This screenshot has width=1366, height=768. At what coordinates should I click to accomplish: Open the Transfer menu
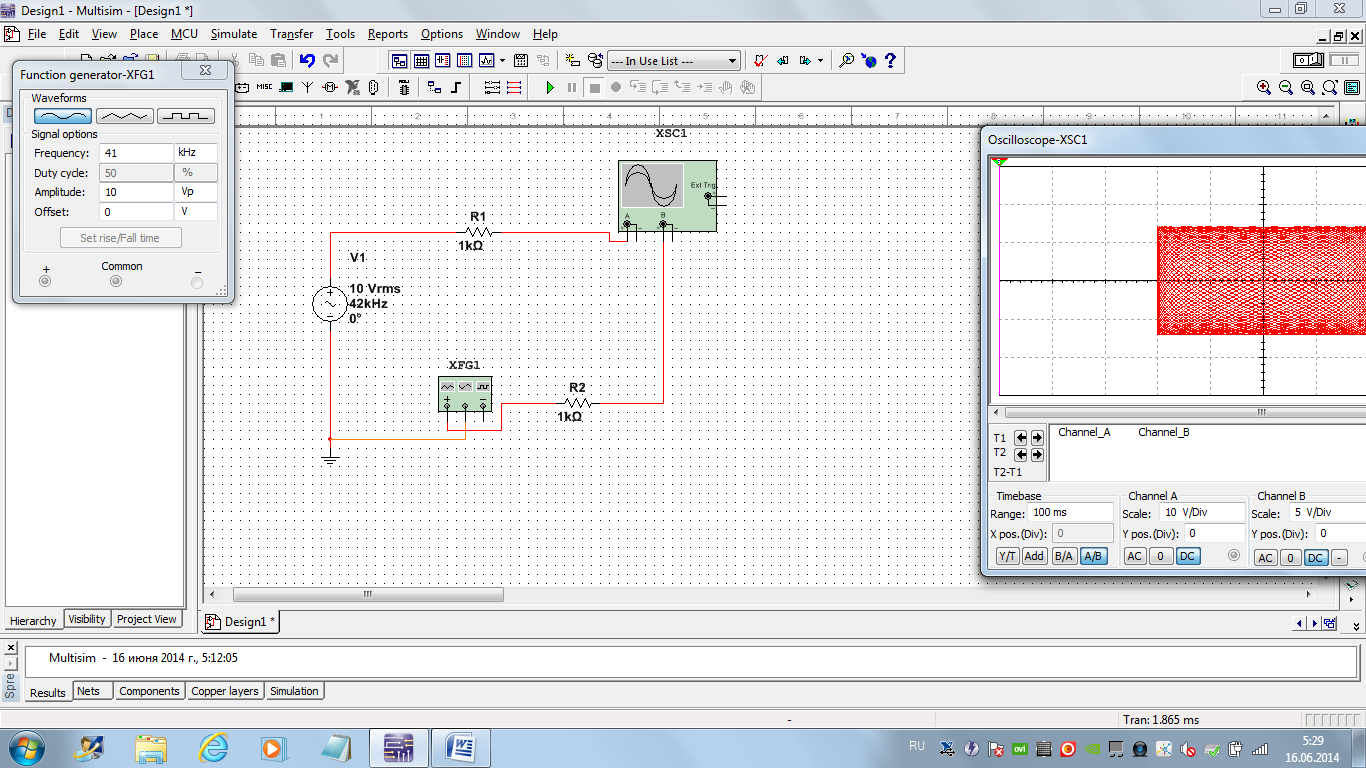click(x=291, y=34)
